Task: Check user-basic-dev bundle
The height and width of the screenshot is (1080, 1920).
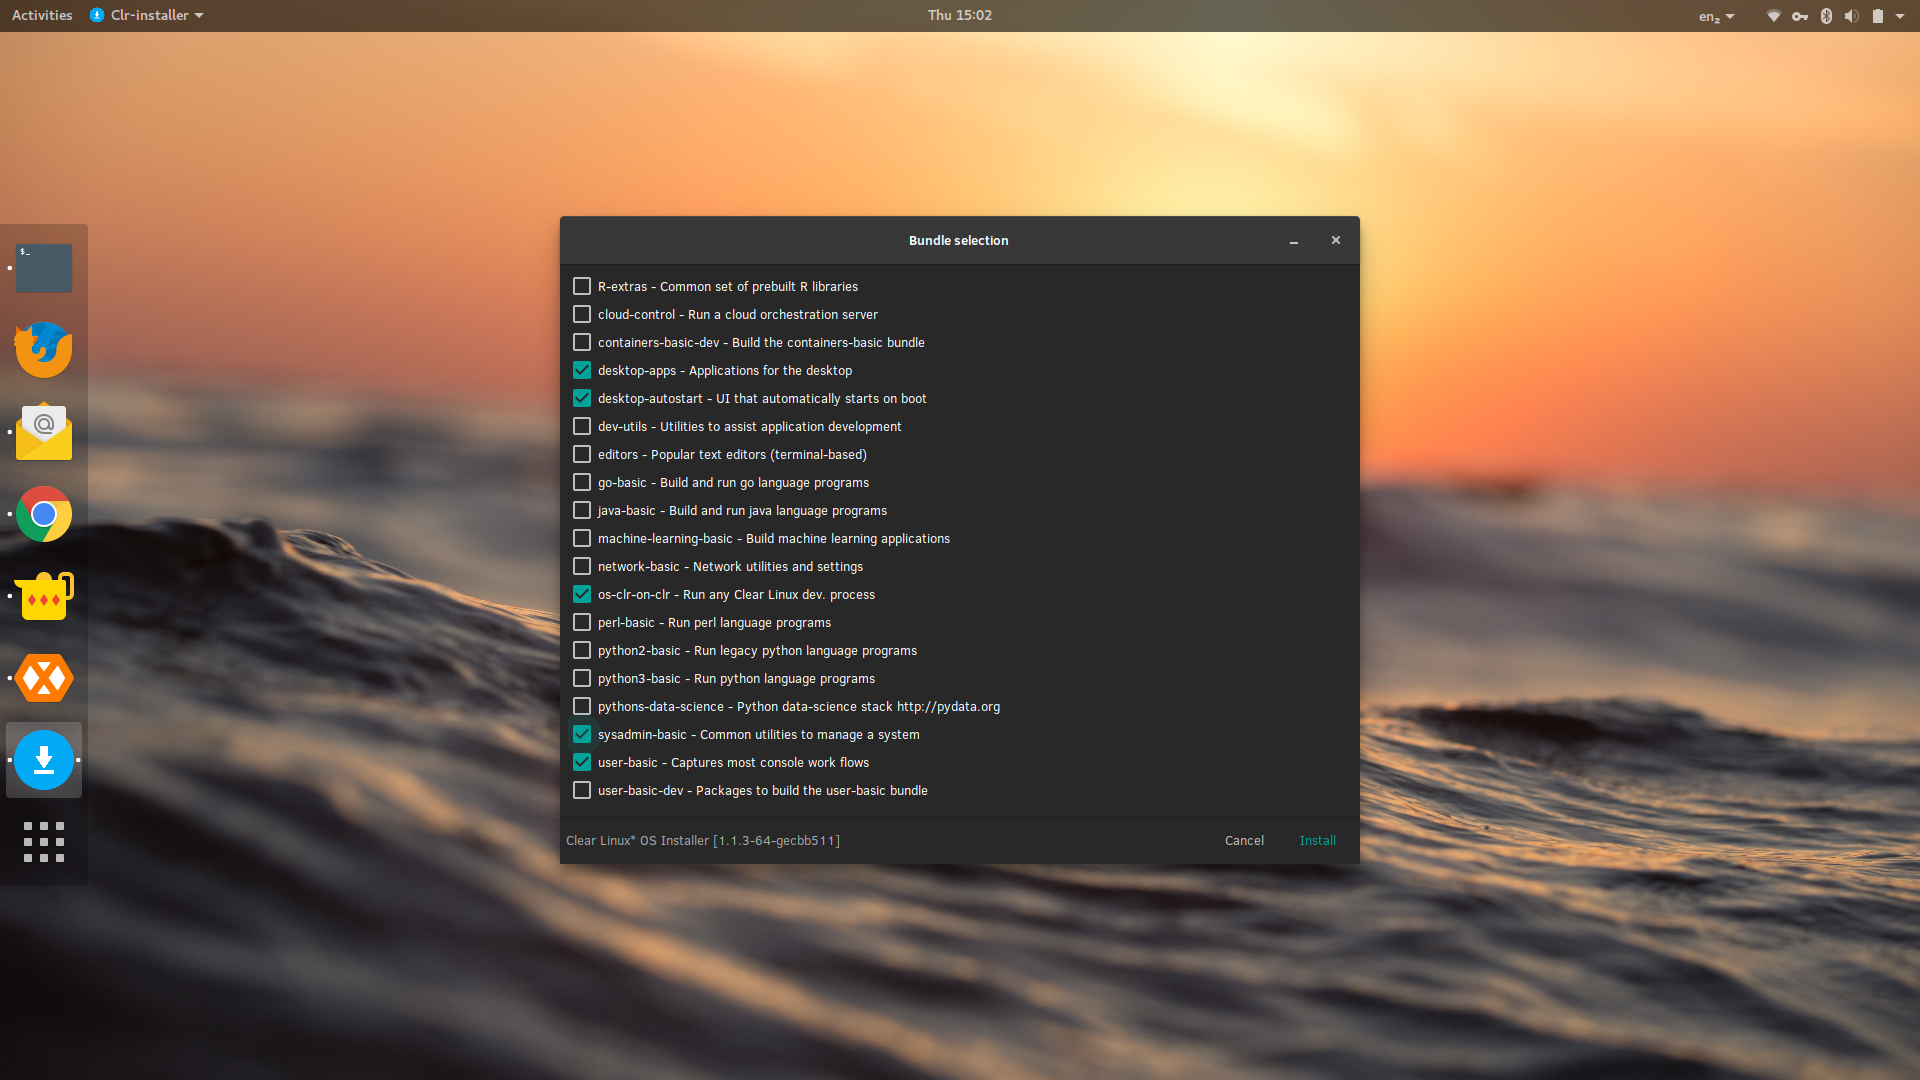Action: pyautogui.click(x=582, y=790)
